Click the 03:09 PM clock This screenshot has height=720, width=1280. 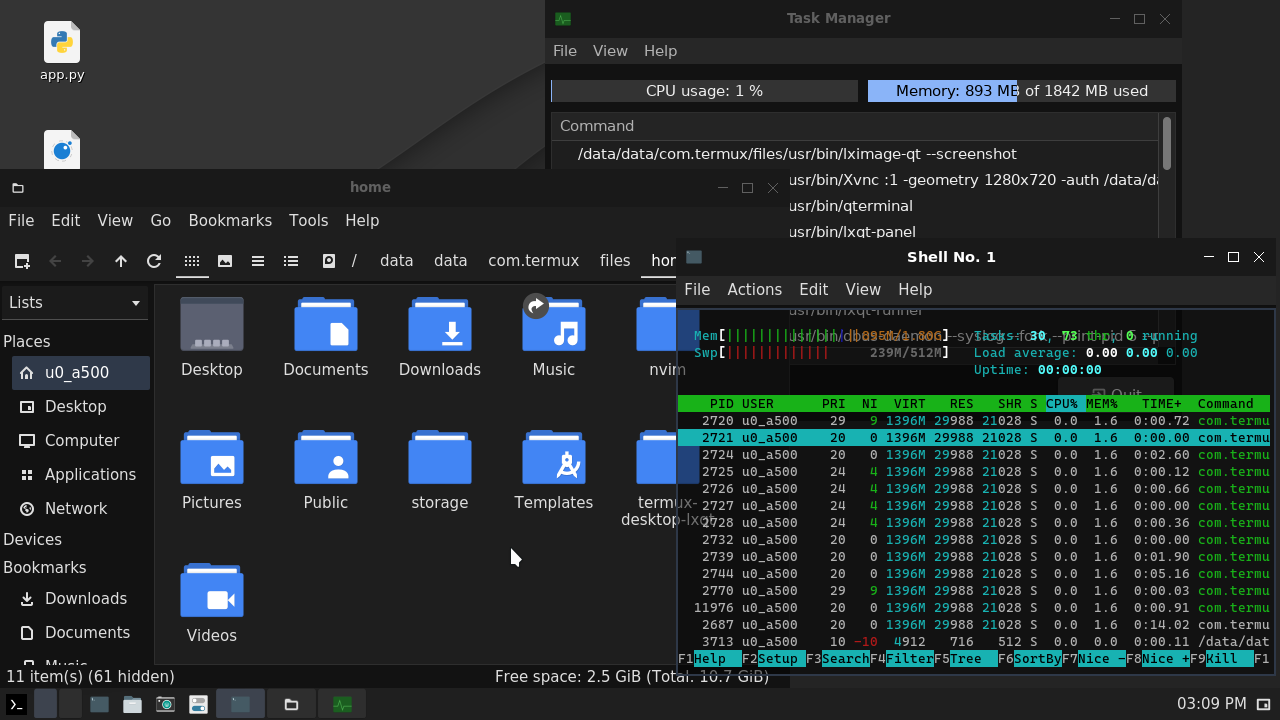(1211, 704)
